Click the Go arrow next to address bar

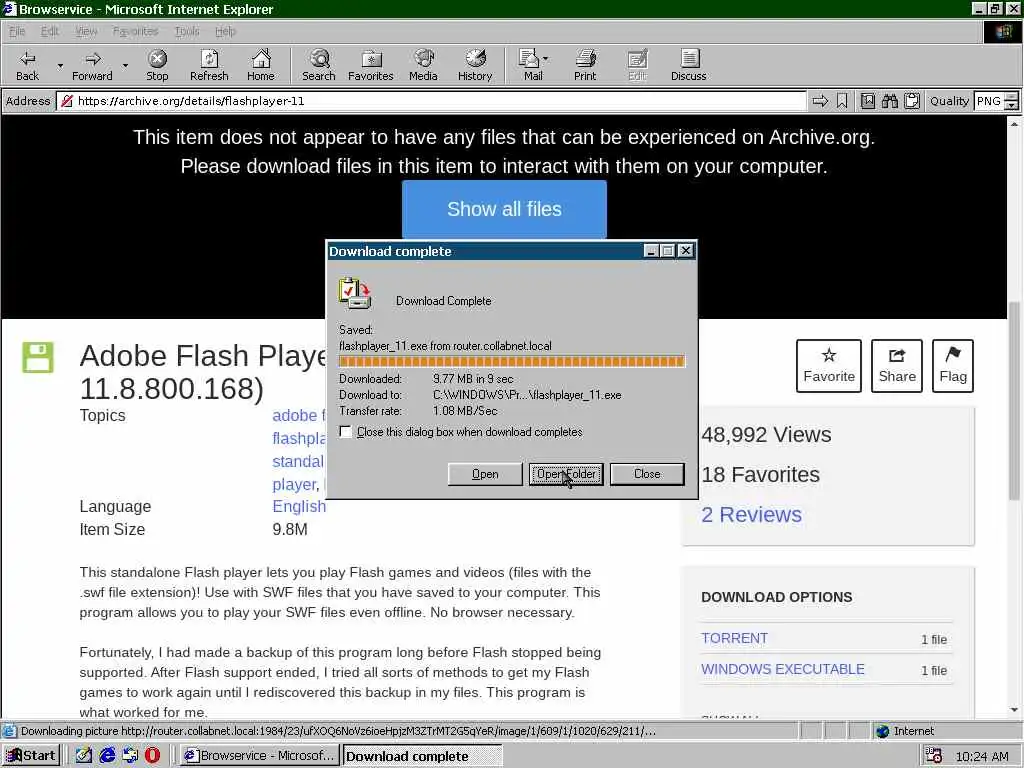click(820, 101)
